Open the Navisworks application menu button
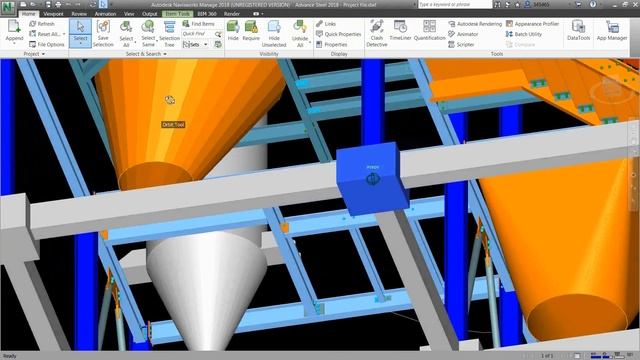The width and height of the screenshot is (640, 360). click(8, 8)
